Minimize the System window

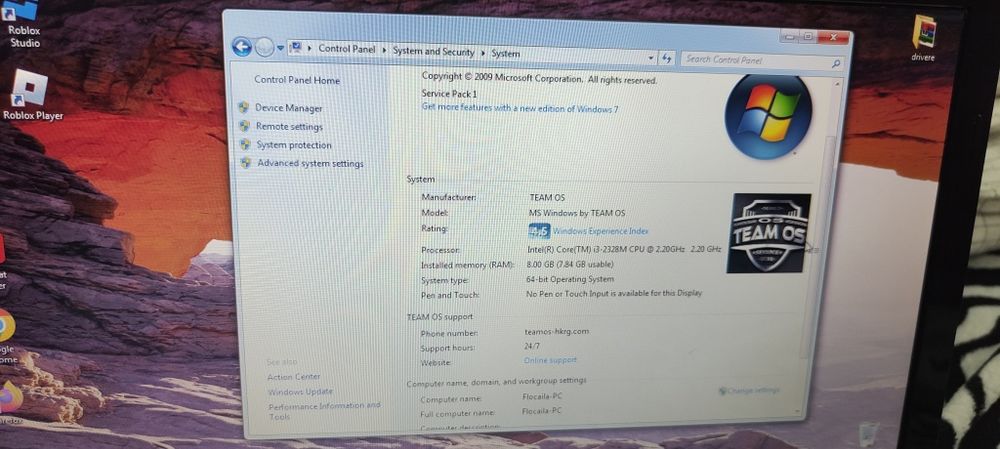click(x=790, y=37)
